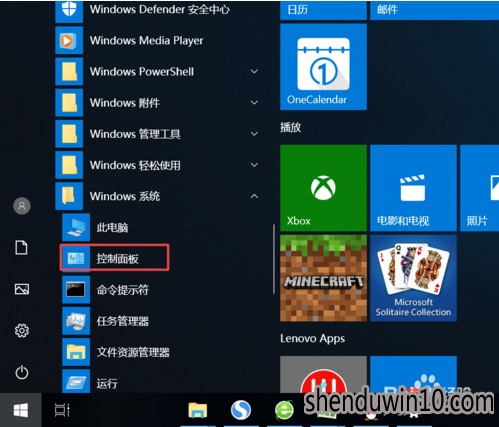Open the 电影和电视 tile

(413, 188)
